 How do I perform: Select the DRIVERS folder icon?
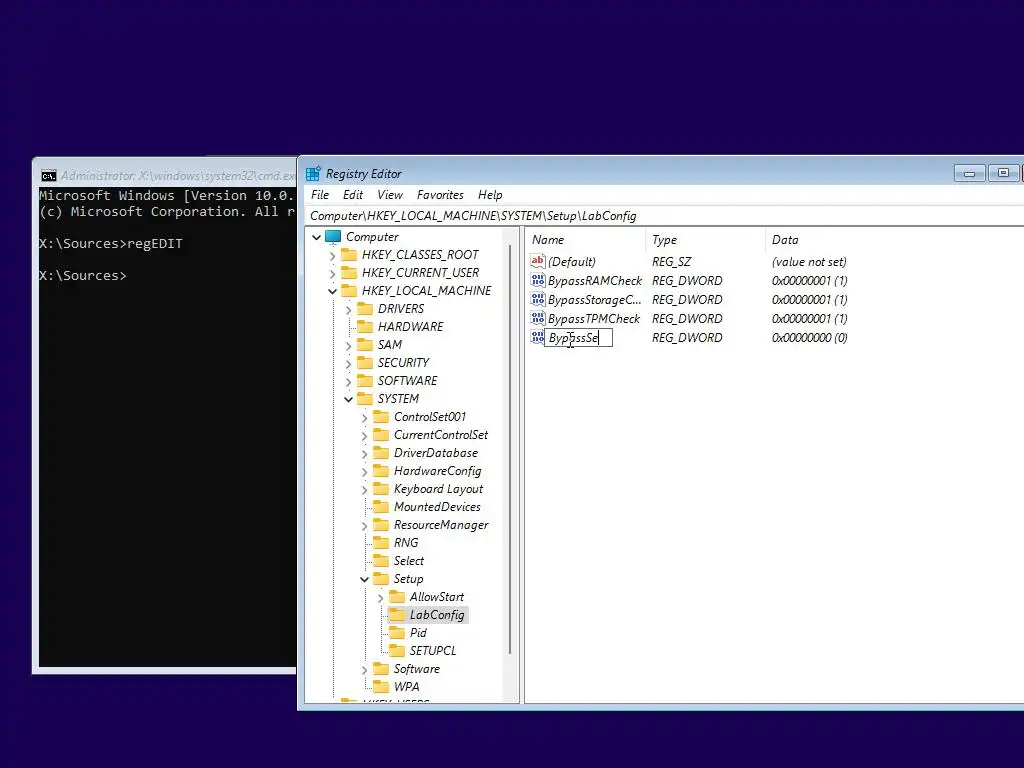(x=365, y=308)
